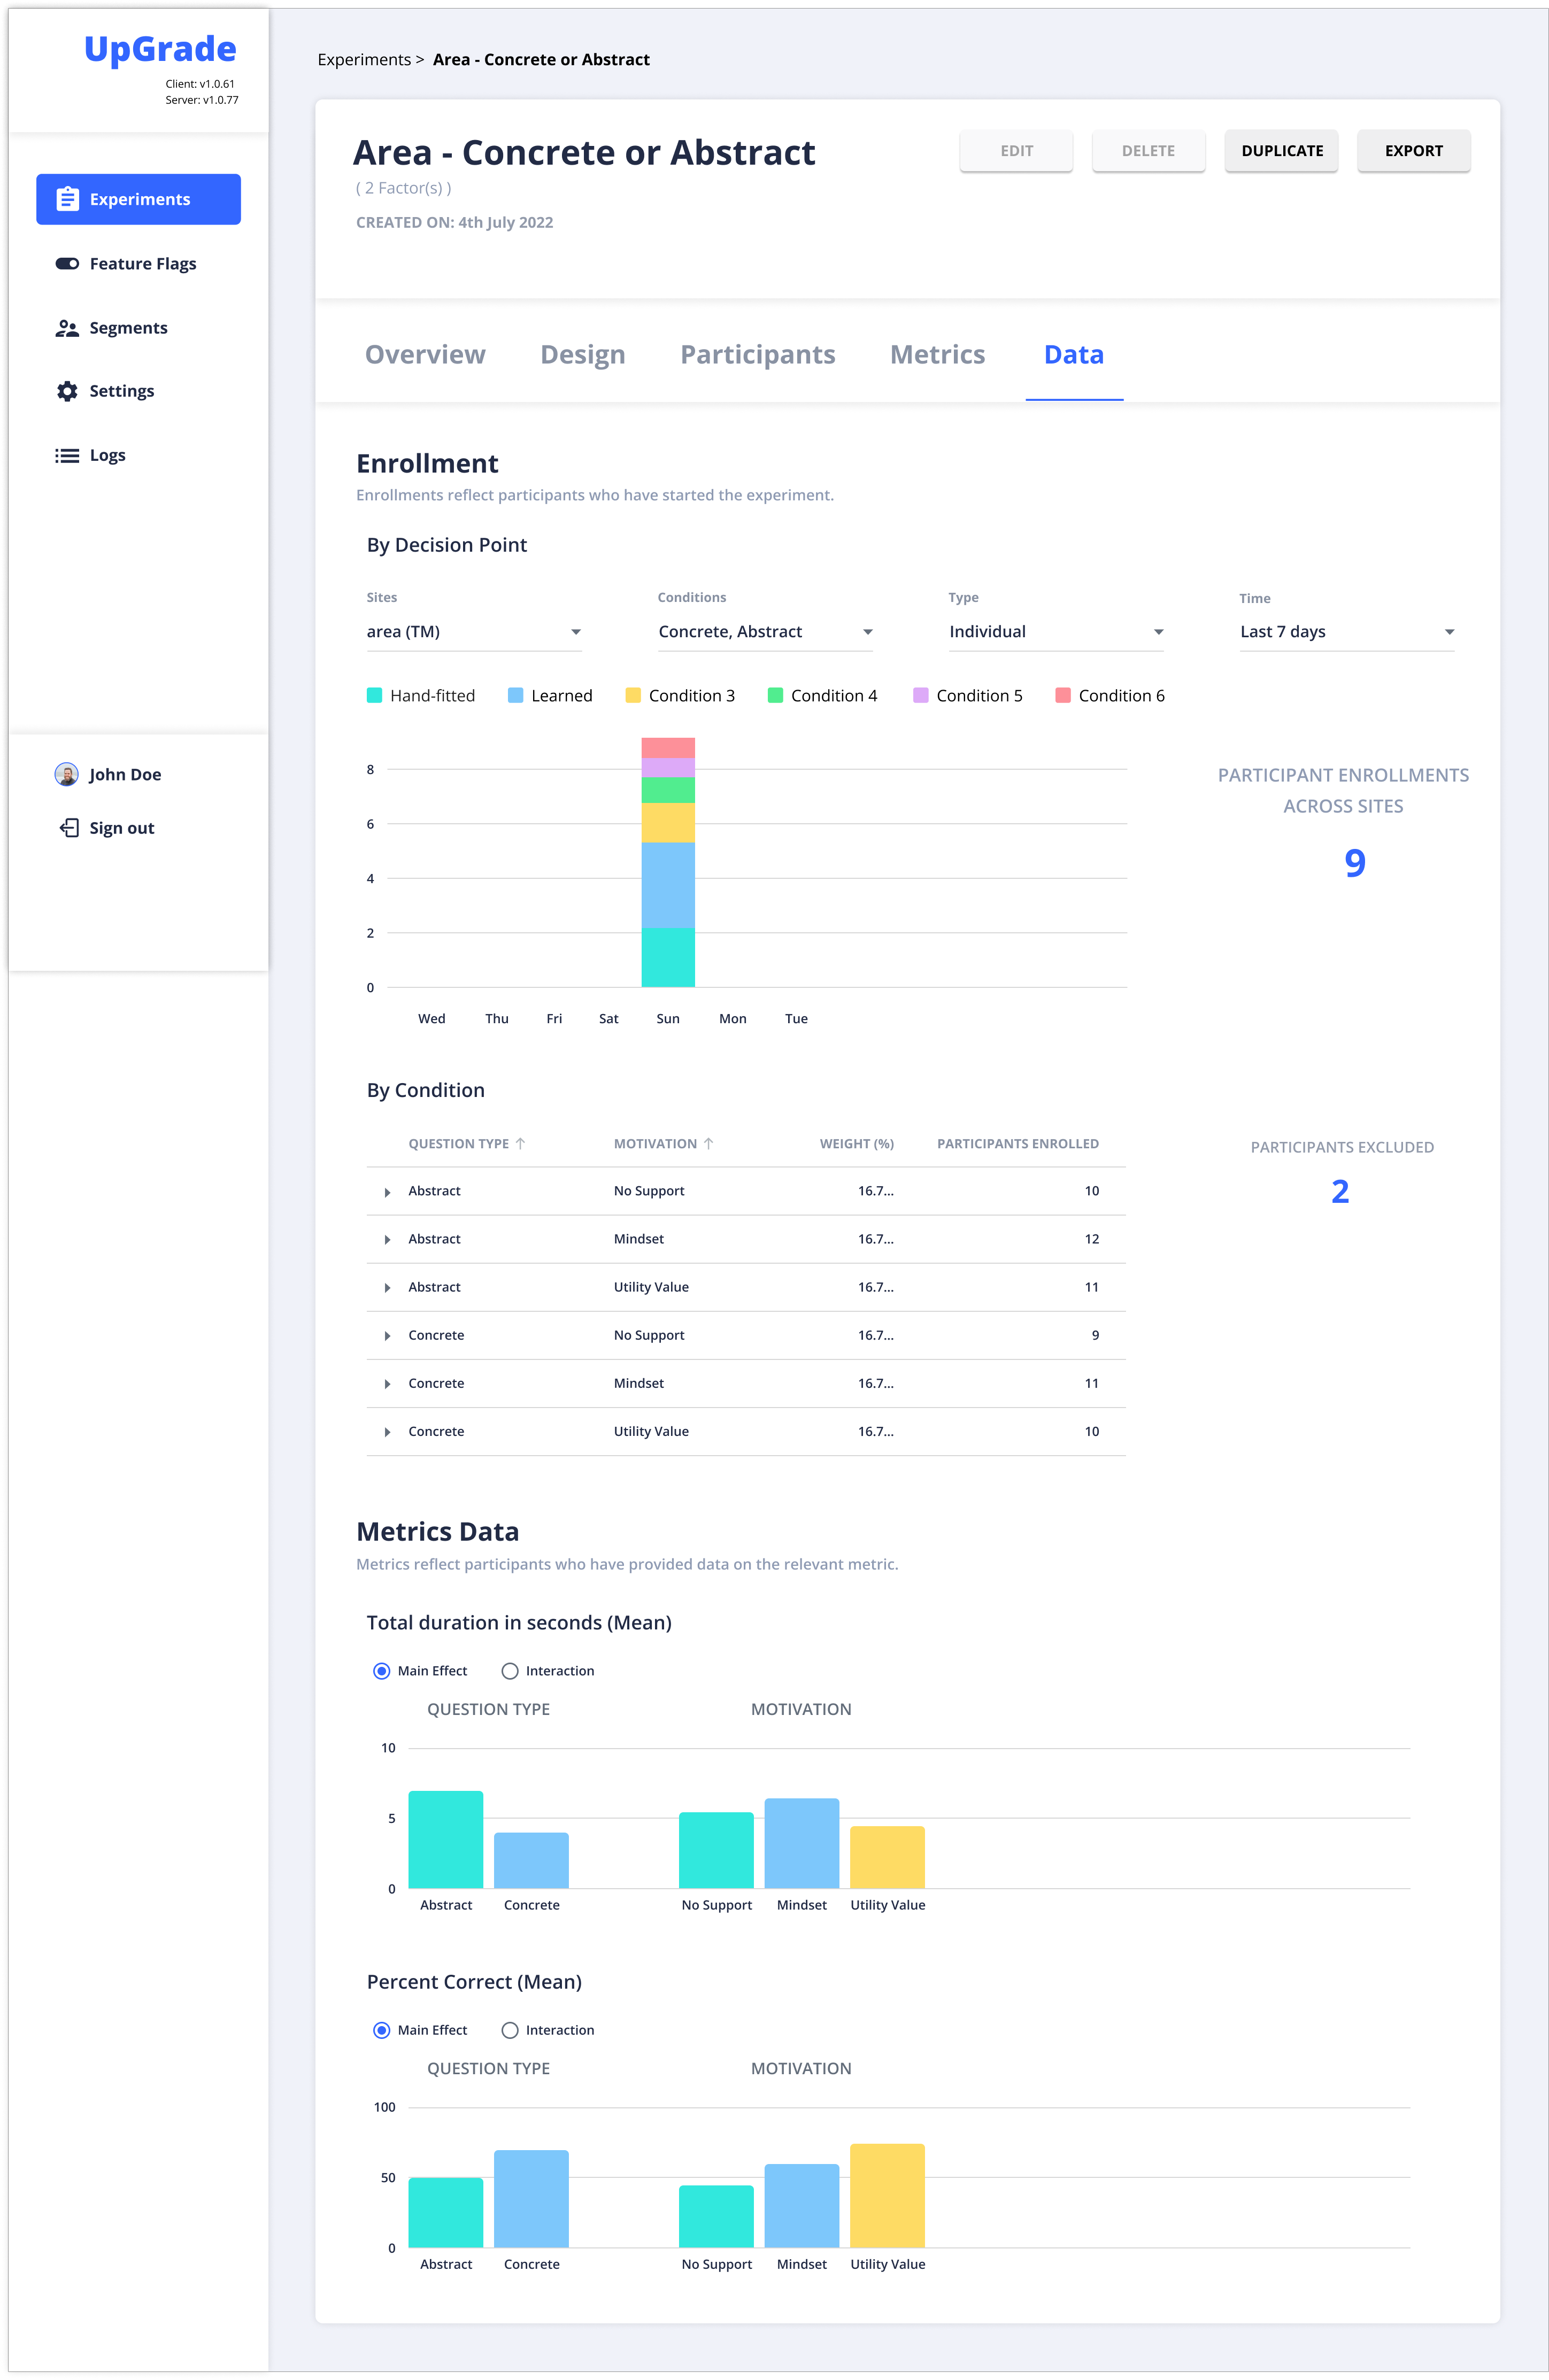Screen dimensions: 1549x2380
Task: Click the sort arrow on QUESTION TYPE column
Action: 522,1143
